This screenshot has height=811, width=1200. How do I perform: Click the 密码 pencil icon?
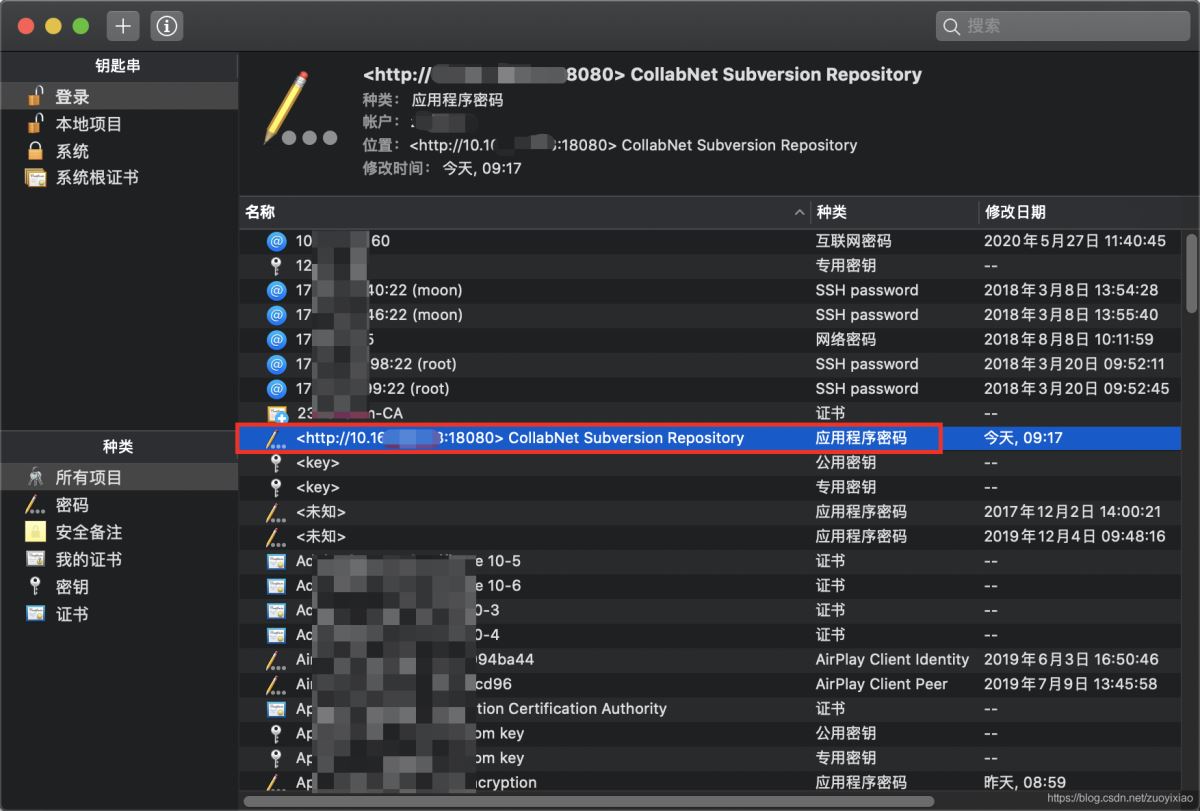[x=36, y=505]
